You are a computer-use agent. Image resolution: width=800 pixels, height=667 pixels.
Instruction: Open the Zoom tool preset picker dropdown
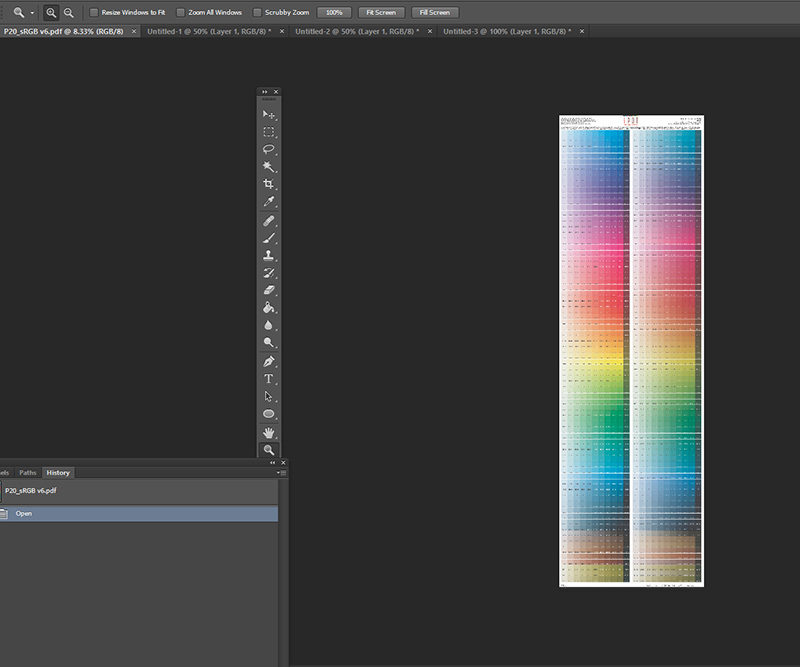pos(32,13)
